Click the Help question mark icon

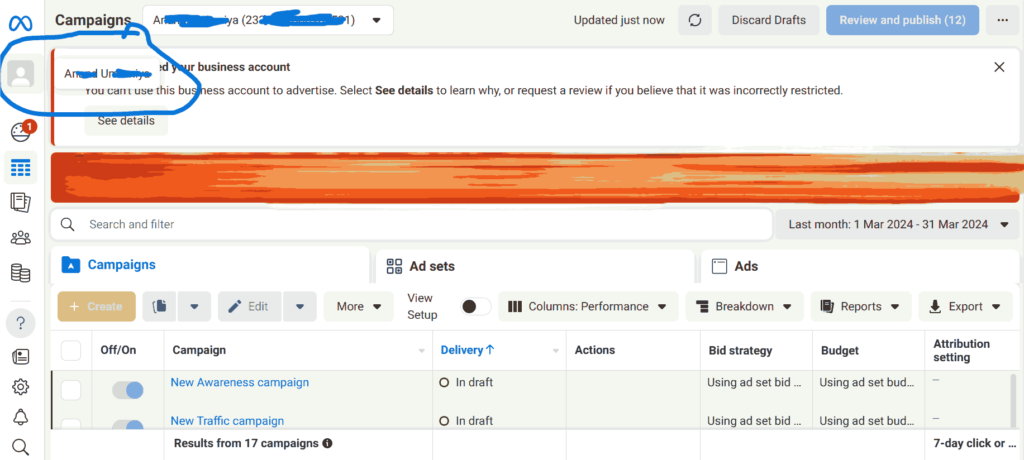point(20,323)
